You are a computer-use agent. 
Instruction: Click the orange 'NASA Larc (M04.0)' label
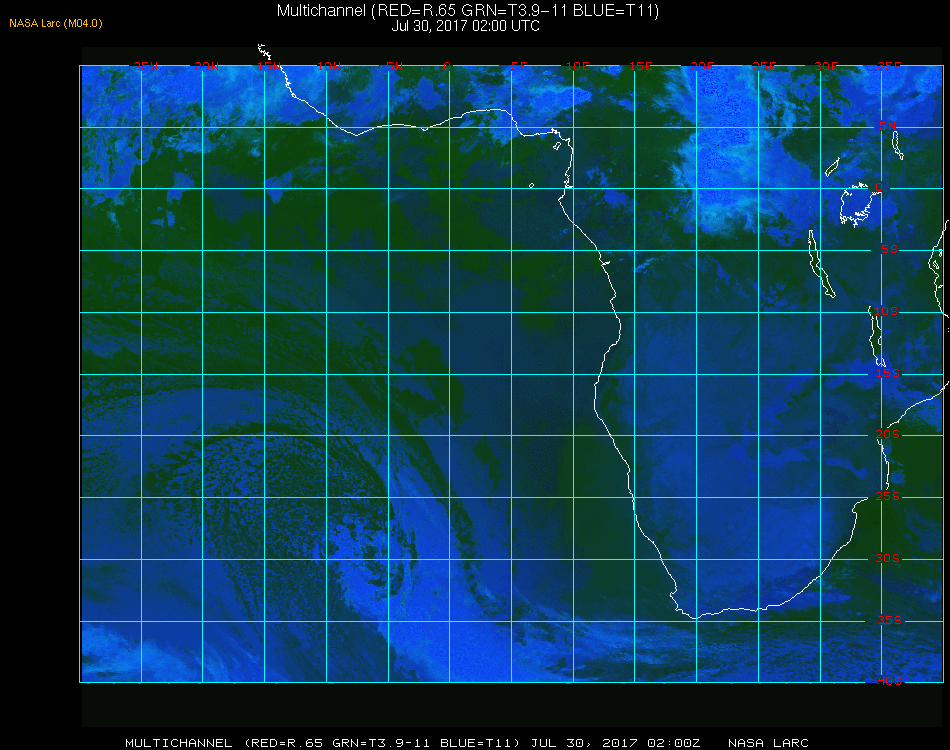pyautogui.click(x=56, y=23)
